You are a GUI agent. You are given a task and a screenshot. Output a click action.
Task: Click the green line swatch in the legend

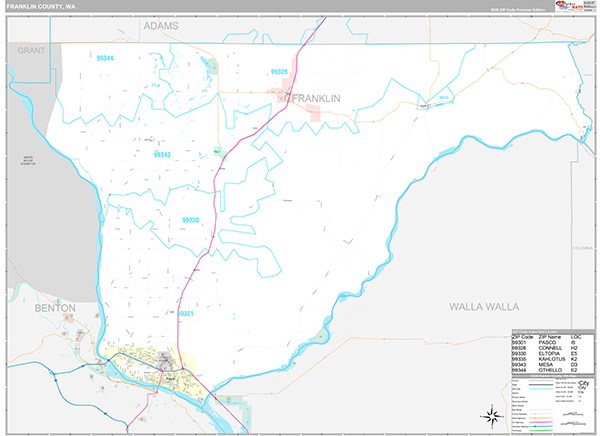539,431
